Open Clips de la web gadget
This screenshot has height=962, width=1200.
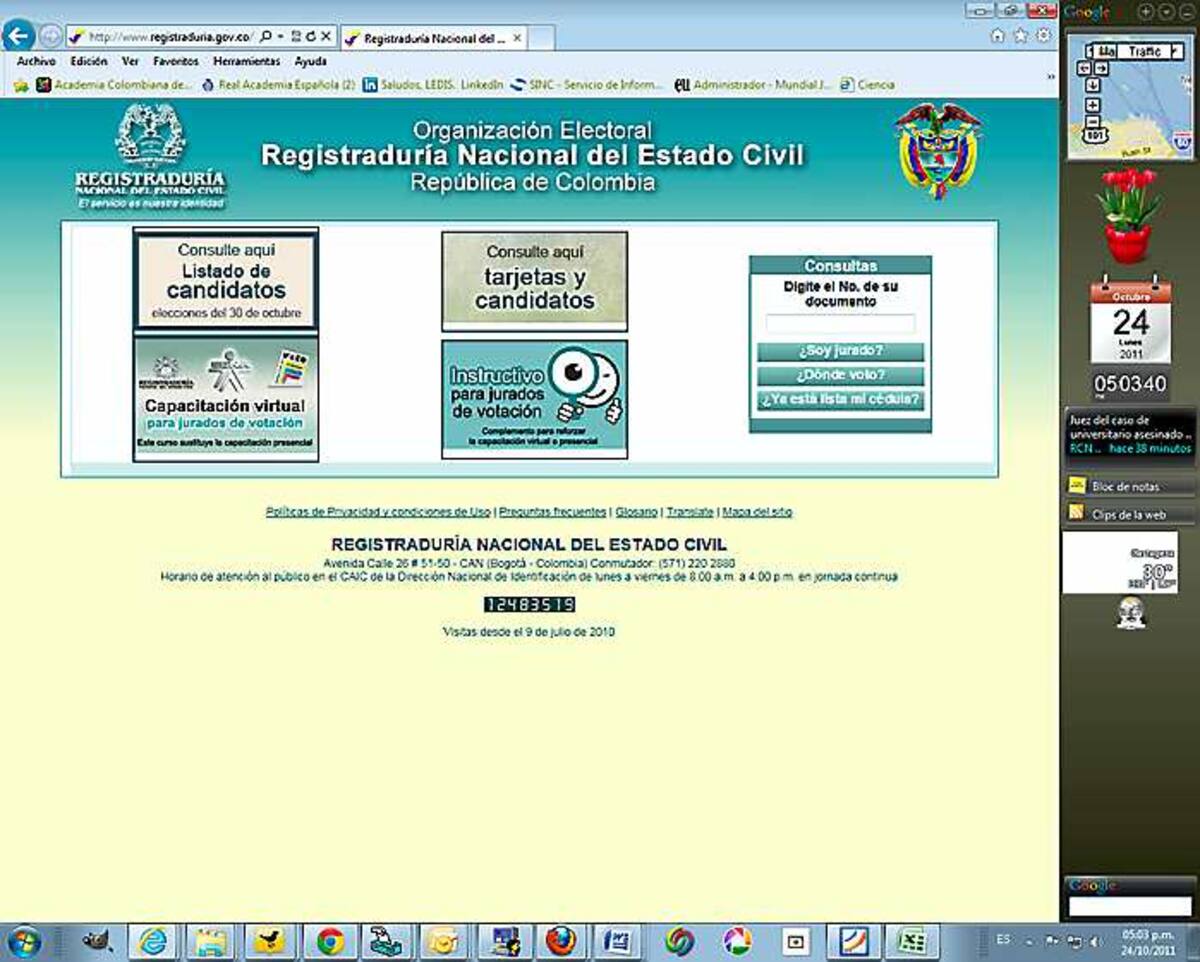point(1130,513)
